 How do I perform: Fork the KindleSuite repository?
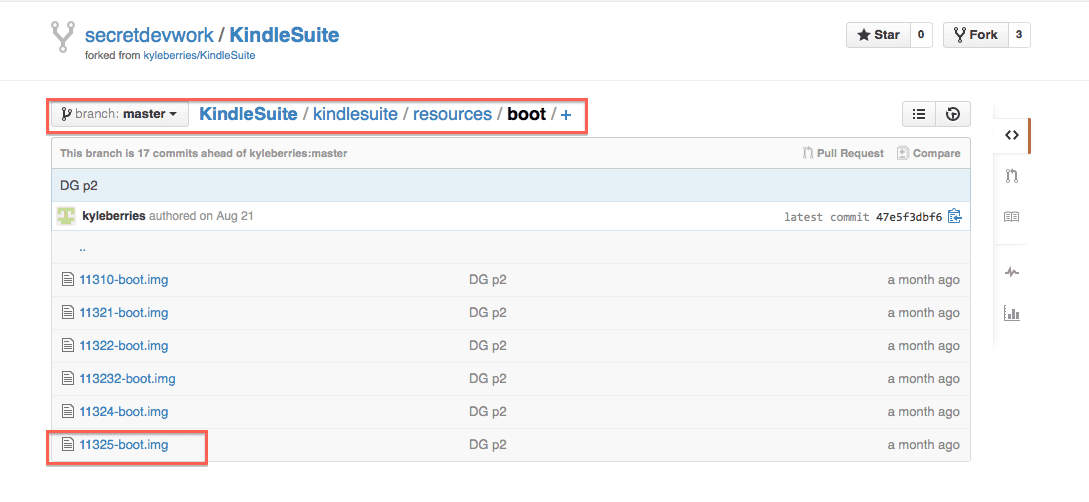click(975, 35)
